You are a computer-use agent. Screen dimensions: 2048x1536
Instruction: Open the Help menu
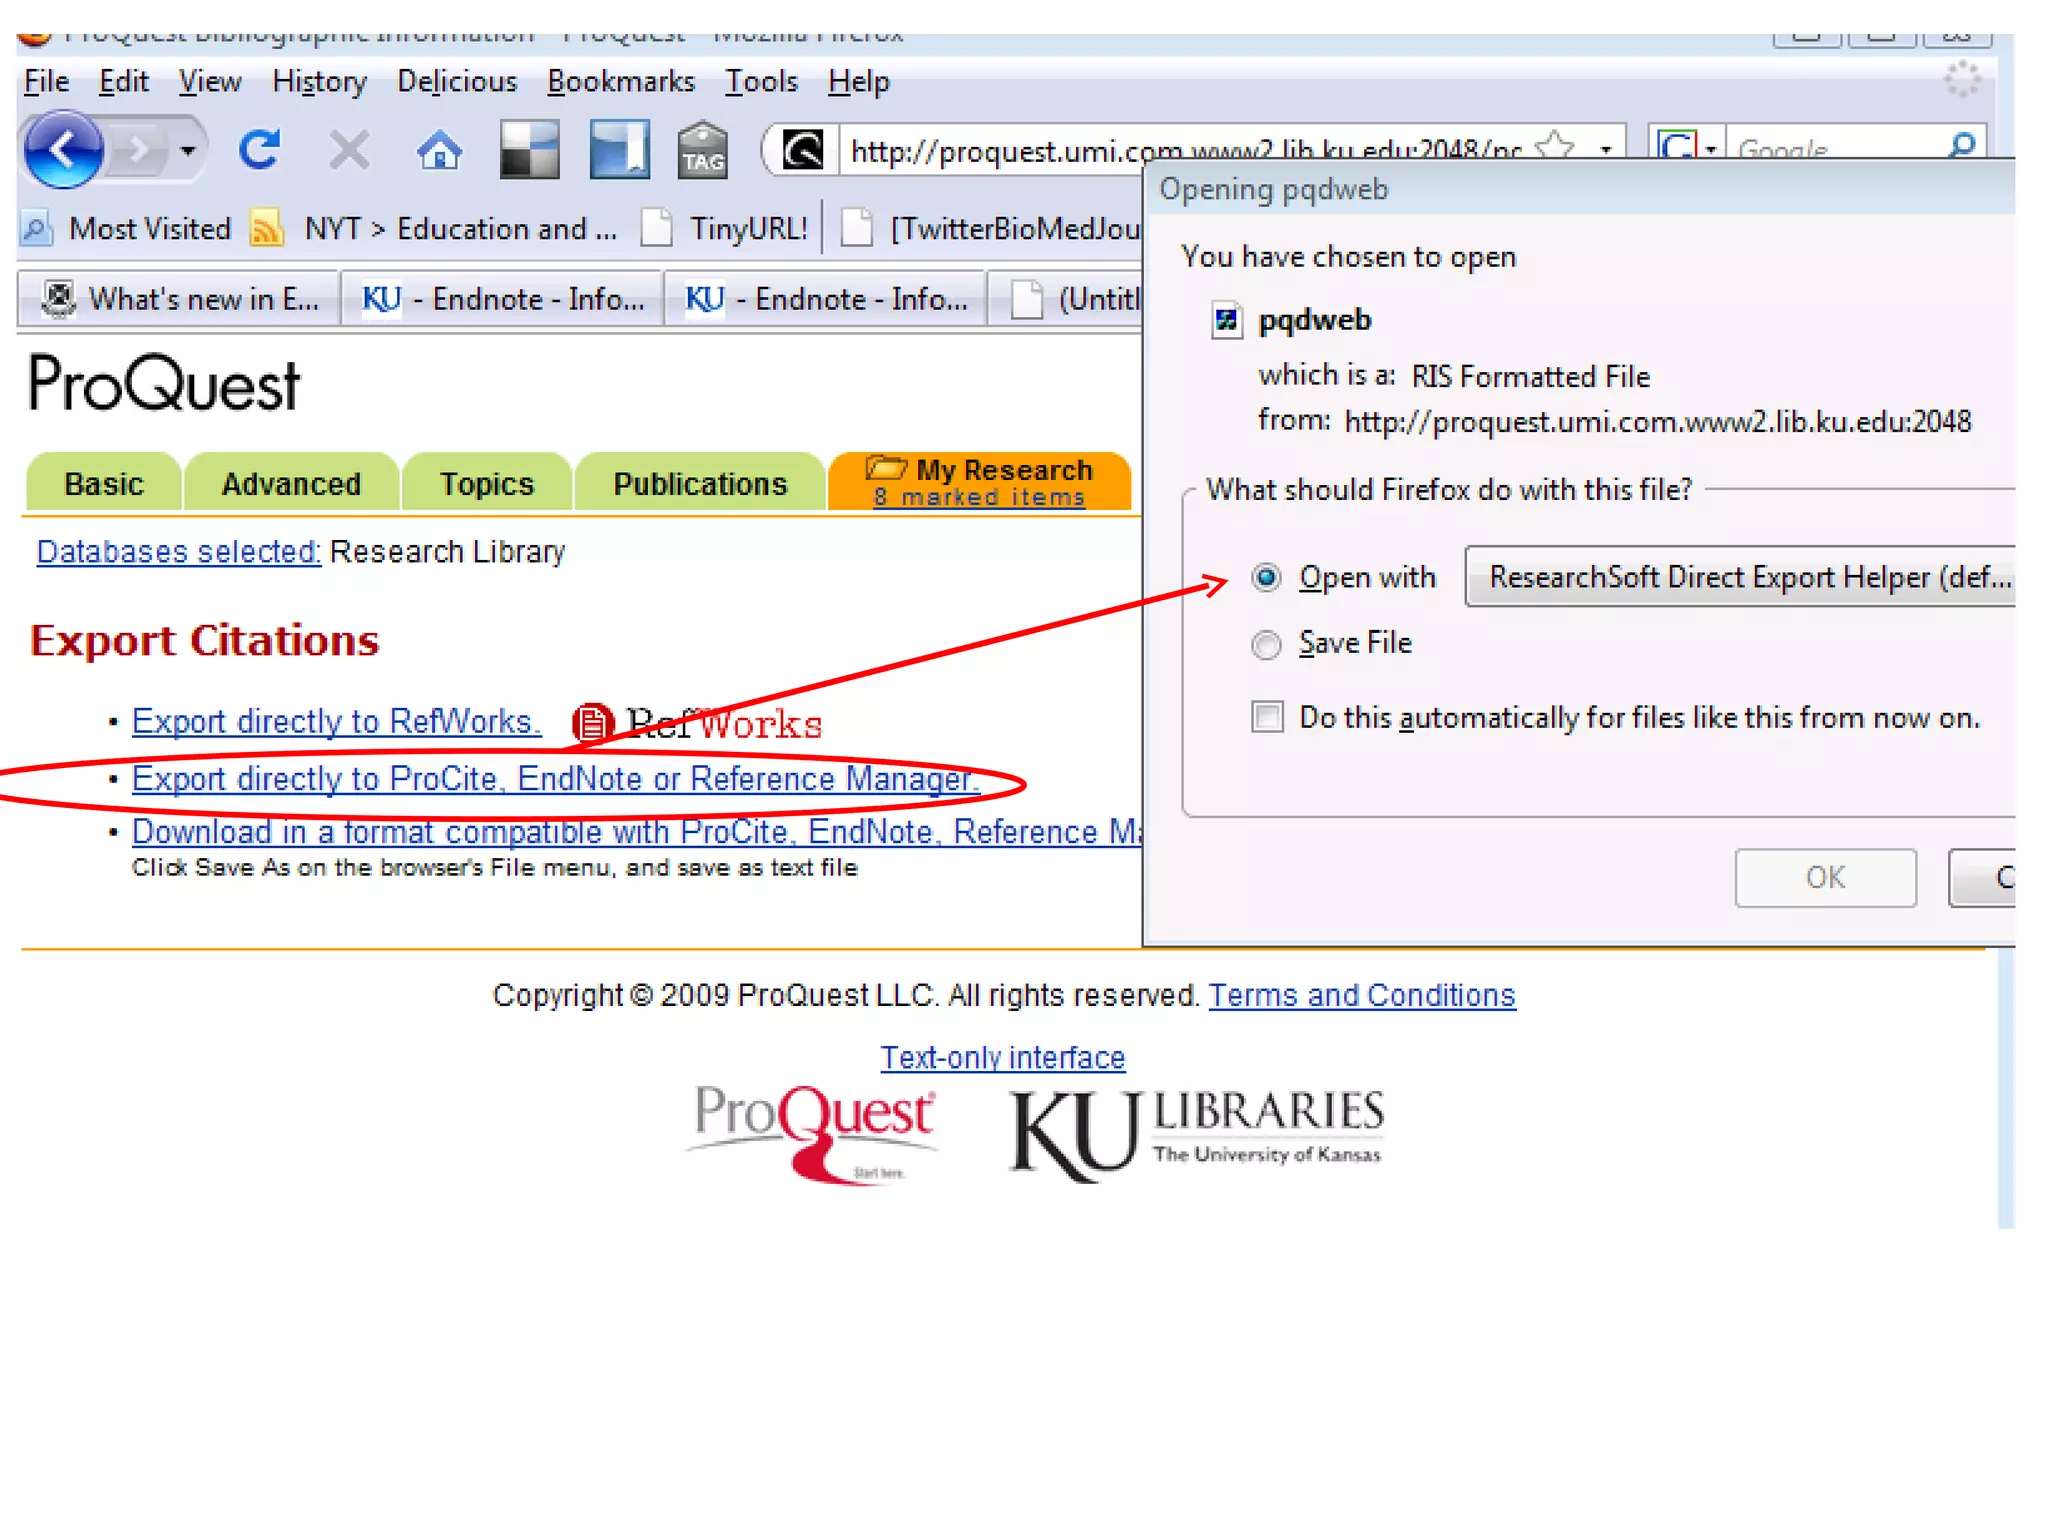[858, 81]
